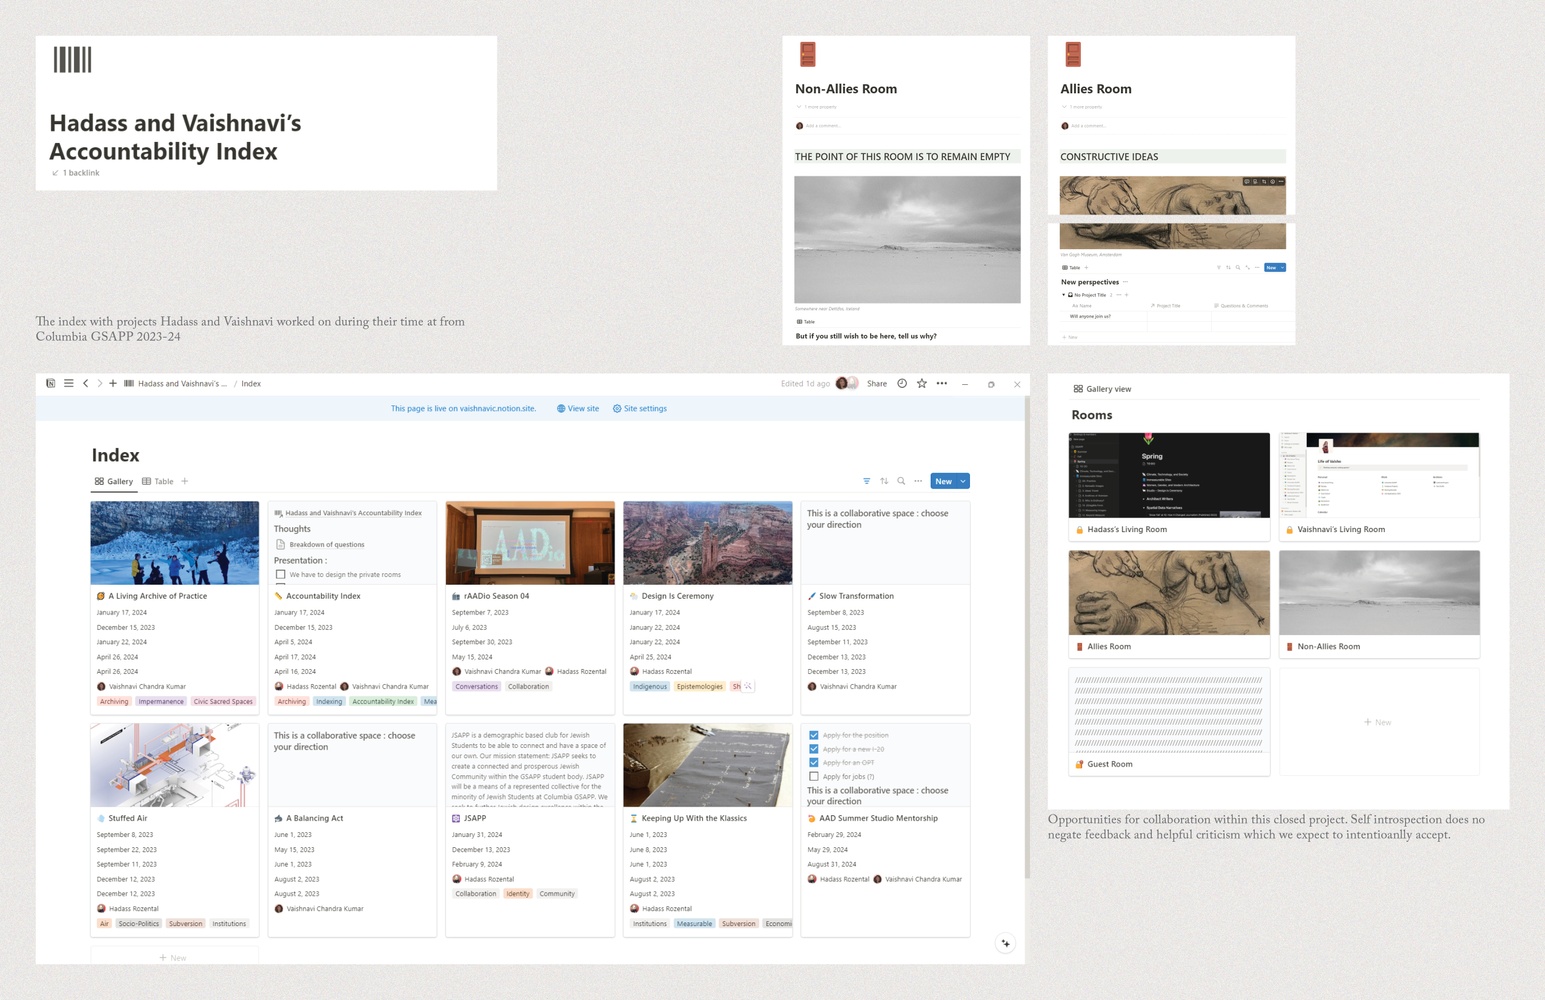The image size is (1545, 1000).
Task: Open the Notion AI sparkle button
Action: pyautogui.click(x=1006, y=943)
